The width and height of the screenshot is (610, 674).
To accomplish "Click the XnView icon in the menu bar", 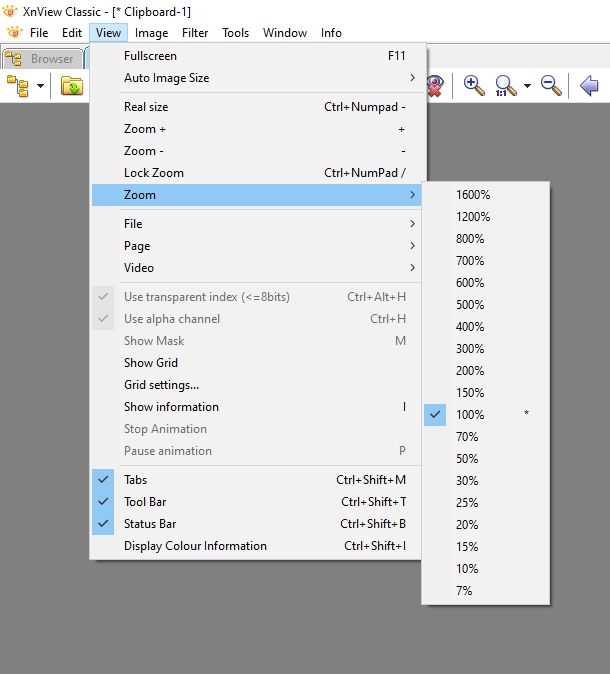I will pyautogui.click(x=14, y=33).
